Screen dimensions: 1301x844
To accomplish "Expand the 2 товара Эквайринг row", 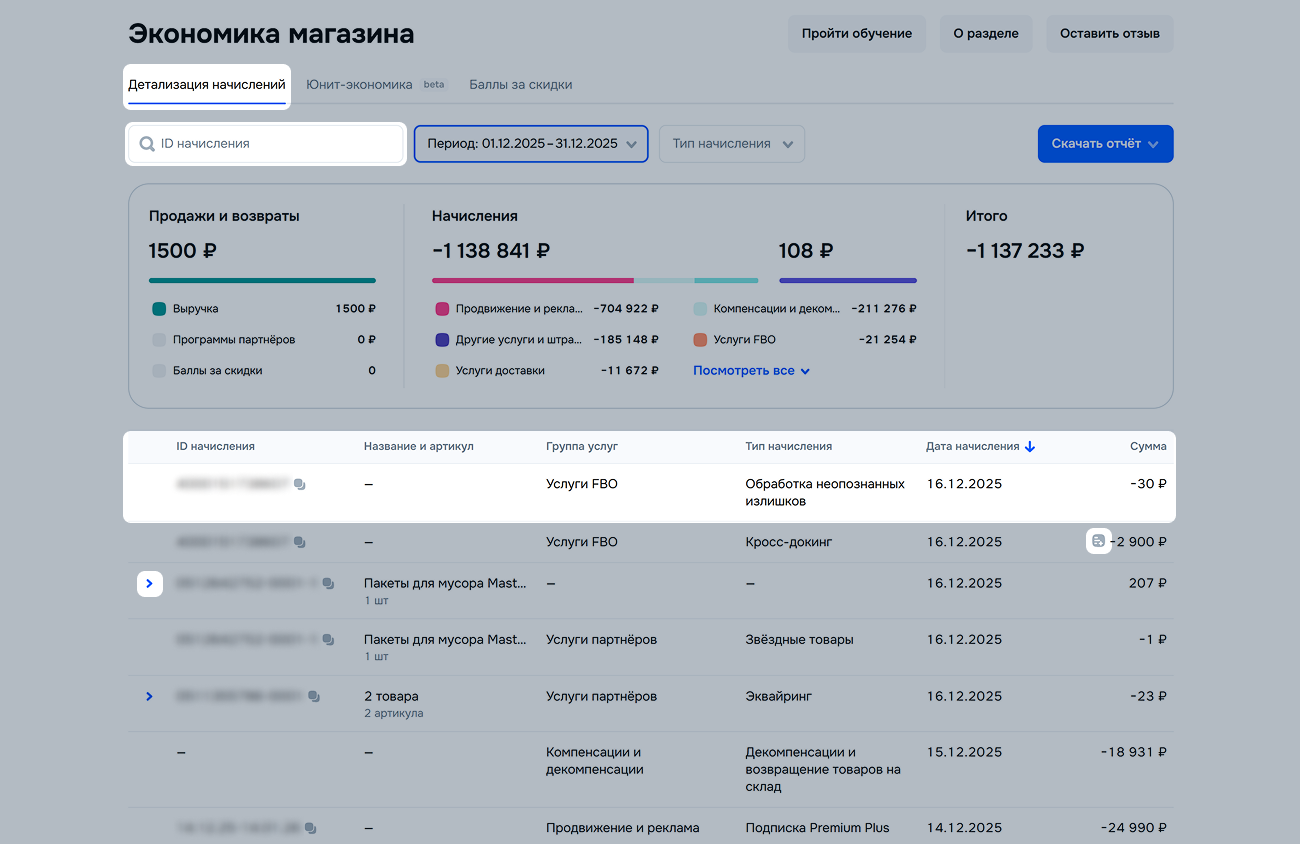I will 149,696.
